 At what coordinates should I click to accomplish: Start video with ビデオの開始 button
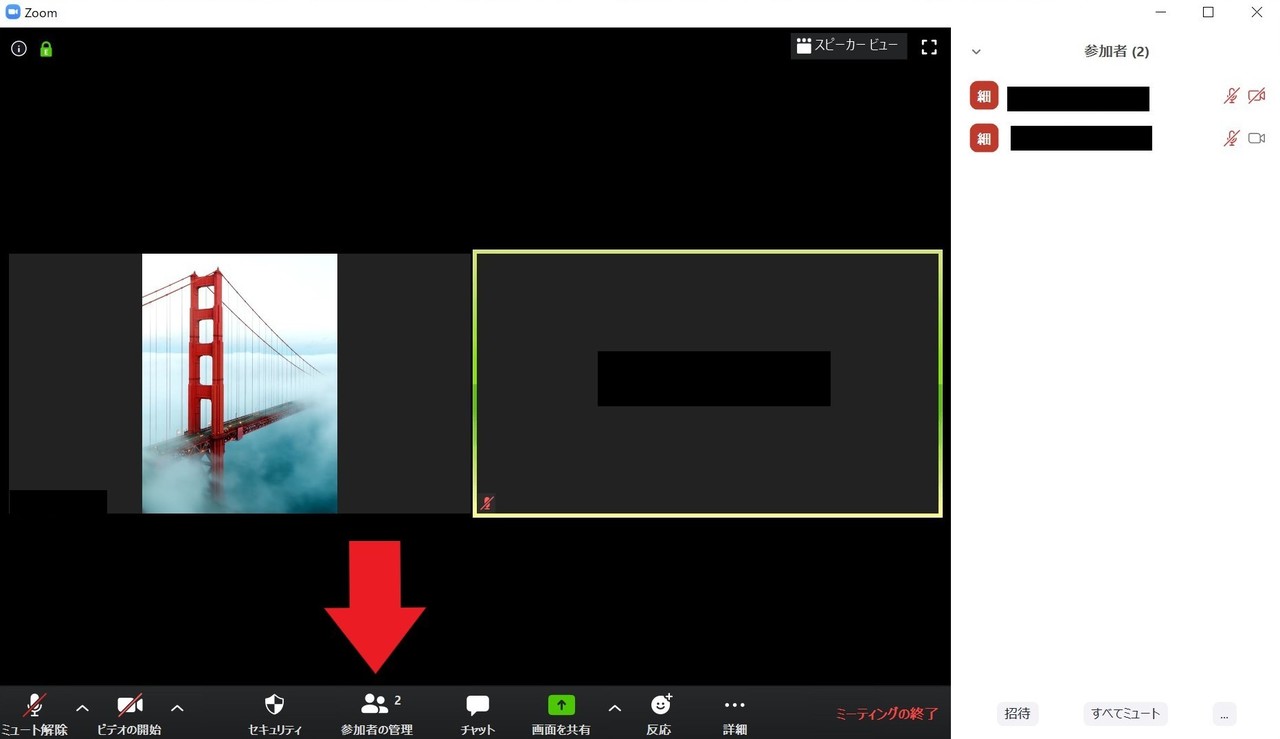click(x=129, y=714)
